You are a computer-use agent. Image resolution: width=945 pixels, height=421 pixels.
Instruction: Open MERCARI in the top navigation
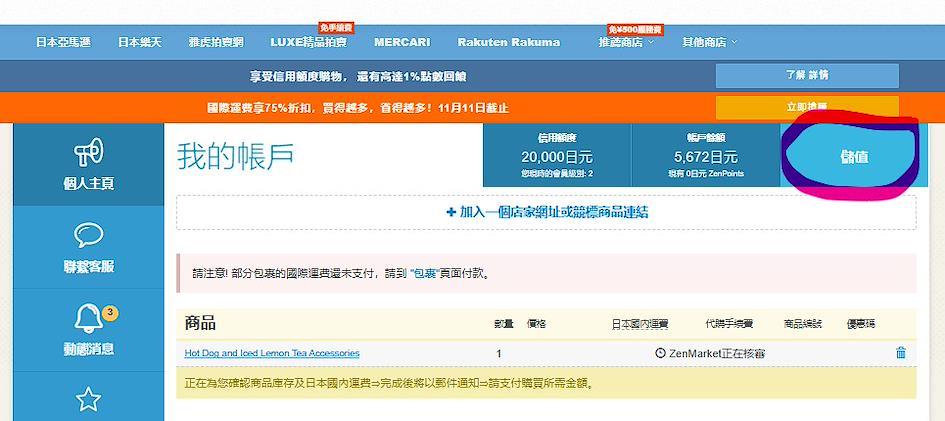(402, 42)
